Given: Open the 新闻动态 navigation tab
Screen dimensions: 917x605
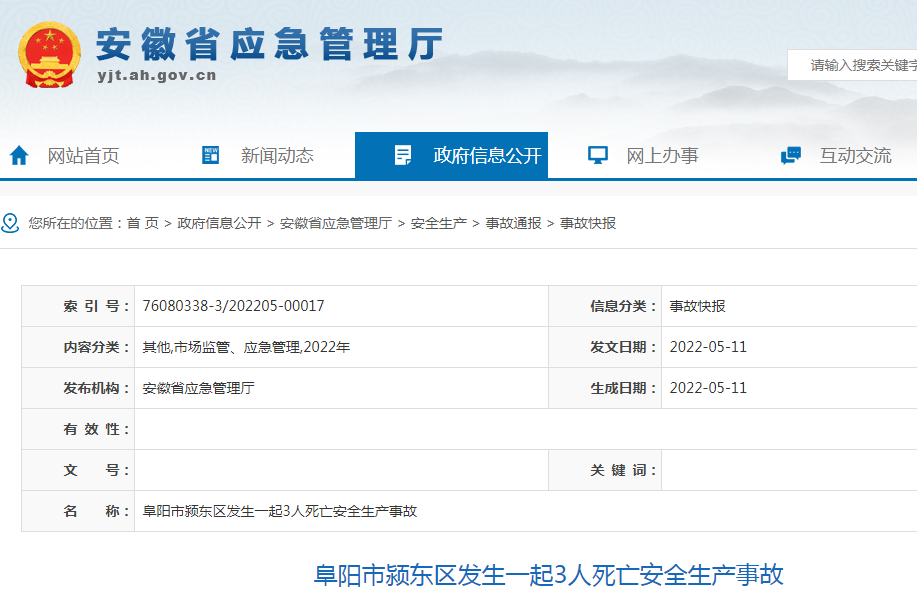Looking at the screenshot, I should tap(277, 155).
